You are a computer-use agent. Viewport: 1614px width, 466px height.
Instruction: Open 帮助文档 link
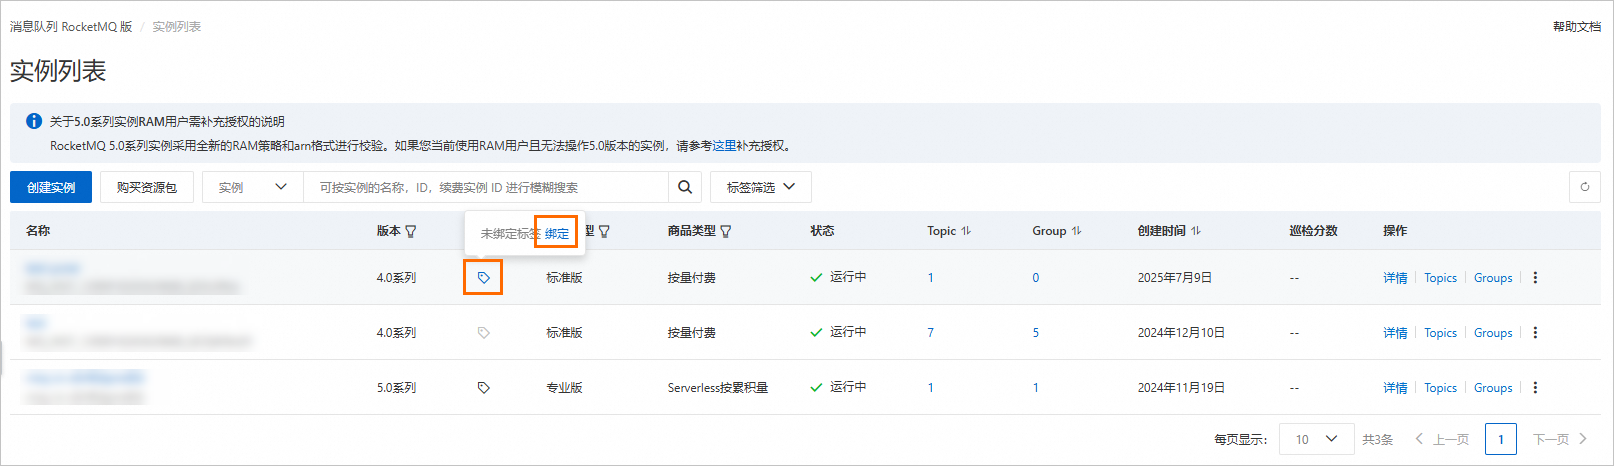1576,27
